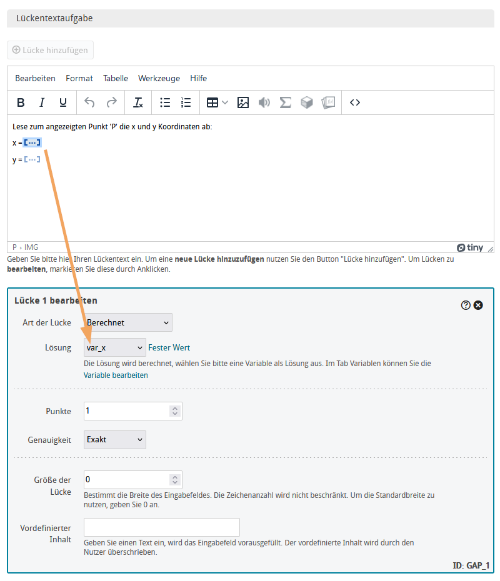Insert a math formula with sigma icon
Viewport: 500px width, 581px height.
click(x=285, y=102)
